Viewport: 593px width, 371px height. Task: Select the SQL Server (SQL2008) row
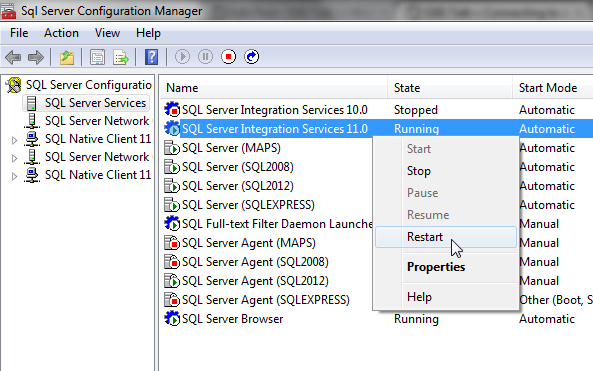(266, 167)
